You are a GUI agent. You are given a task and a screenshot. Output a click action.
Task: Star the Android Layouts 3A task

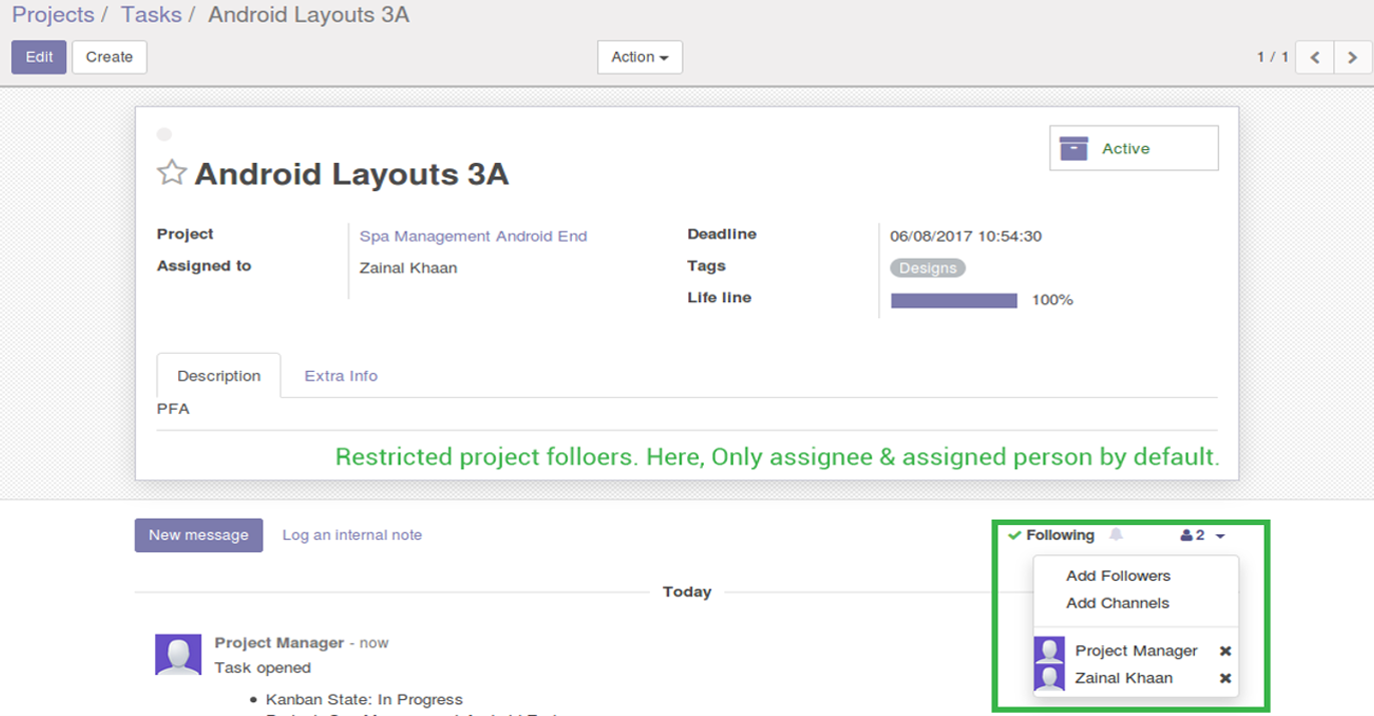click(x=172, y=173)
